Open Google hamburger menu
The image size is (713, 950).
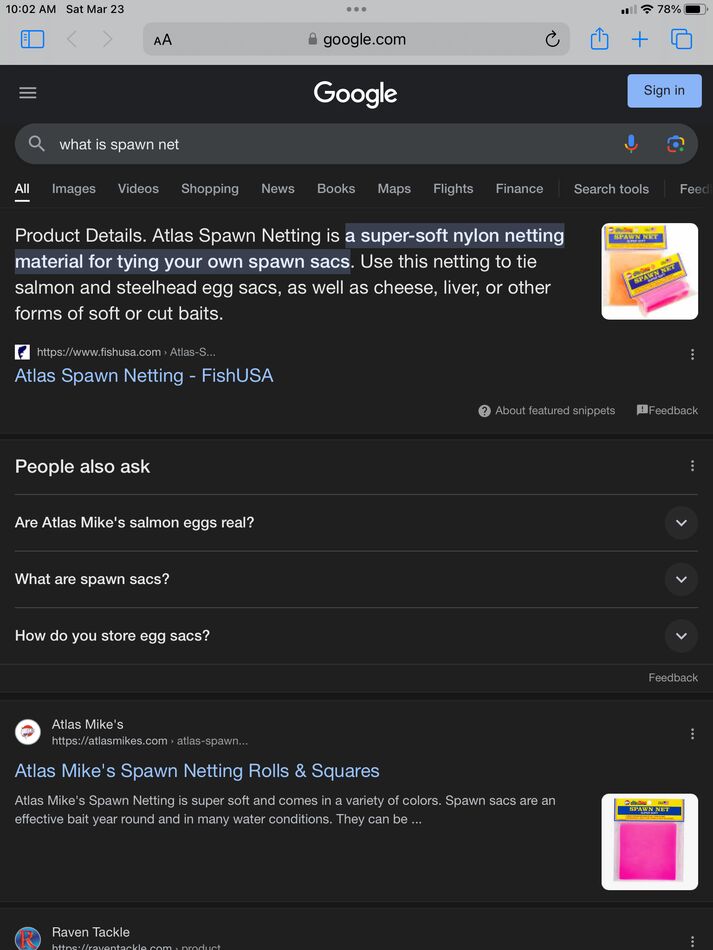28,93
